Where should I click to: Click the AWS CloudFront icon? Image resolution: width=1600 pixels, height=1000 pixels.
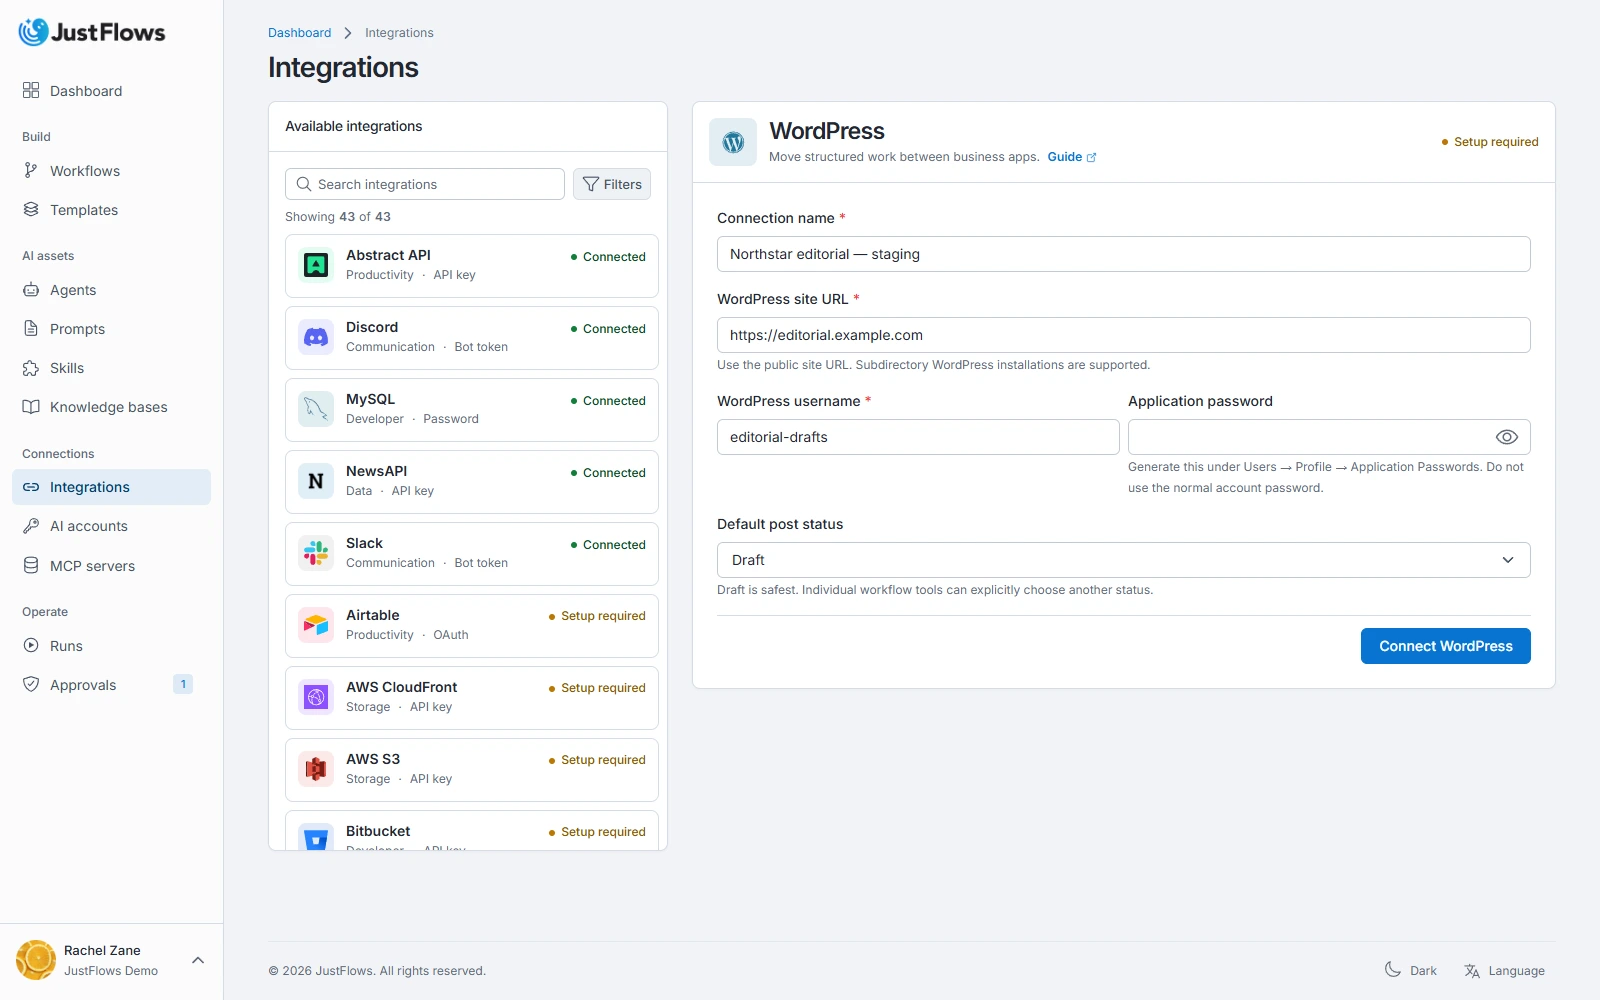pyautogui.click(x=316, y=697)
